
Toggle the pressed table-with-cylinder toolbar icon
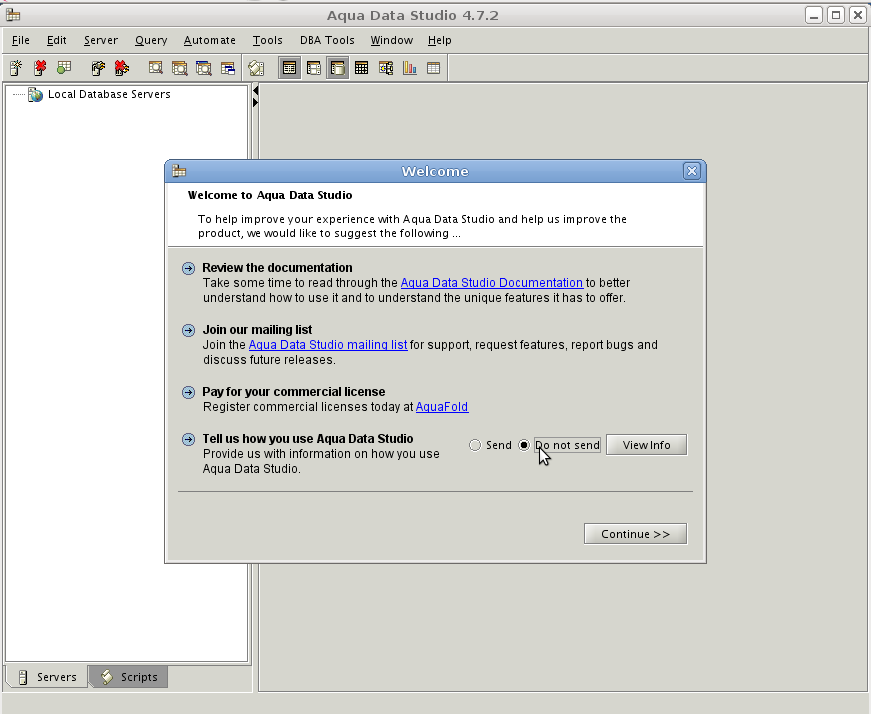(337, 68)
